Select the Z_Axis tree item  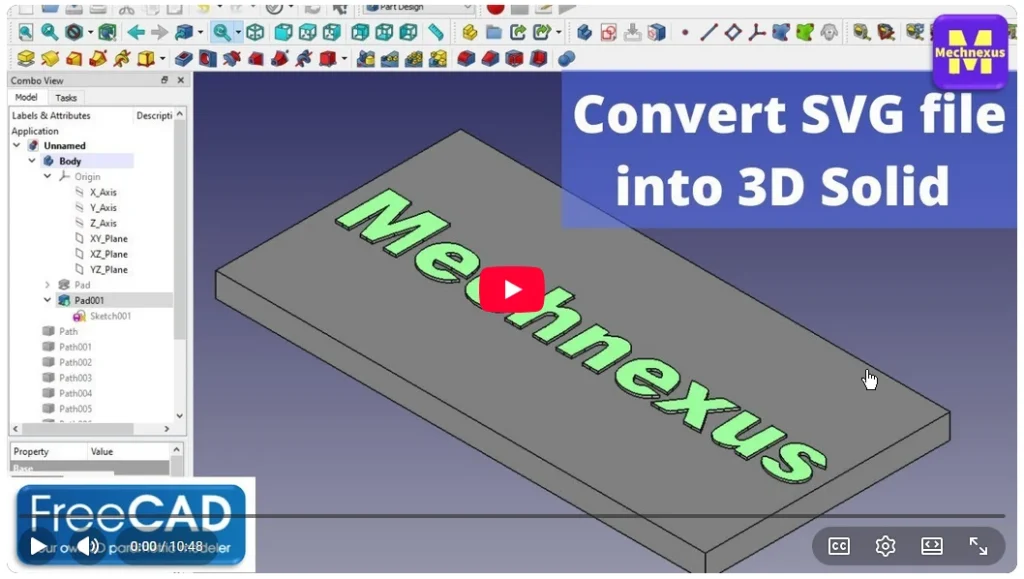(x=103, y=223)
